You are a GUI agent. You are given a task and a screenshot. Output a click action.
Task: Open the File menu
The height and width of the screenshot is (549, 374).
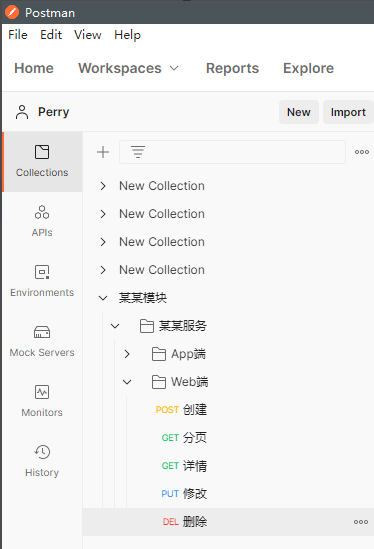point(18,35)
